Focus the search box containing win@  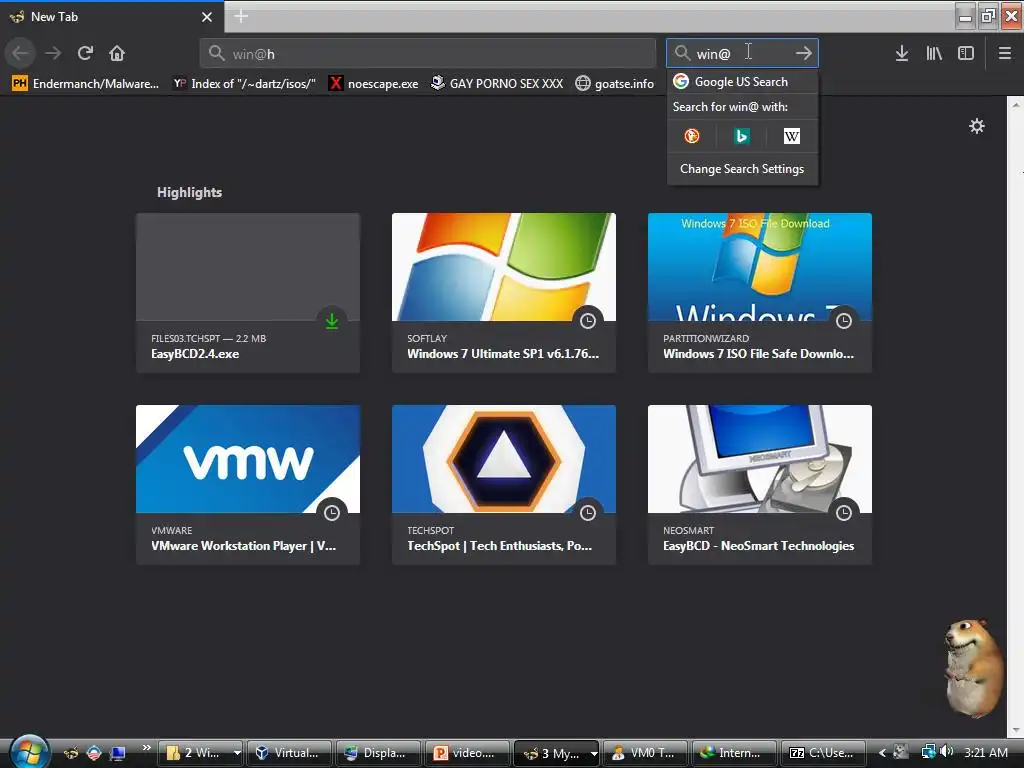(742, 53)
